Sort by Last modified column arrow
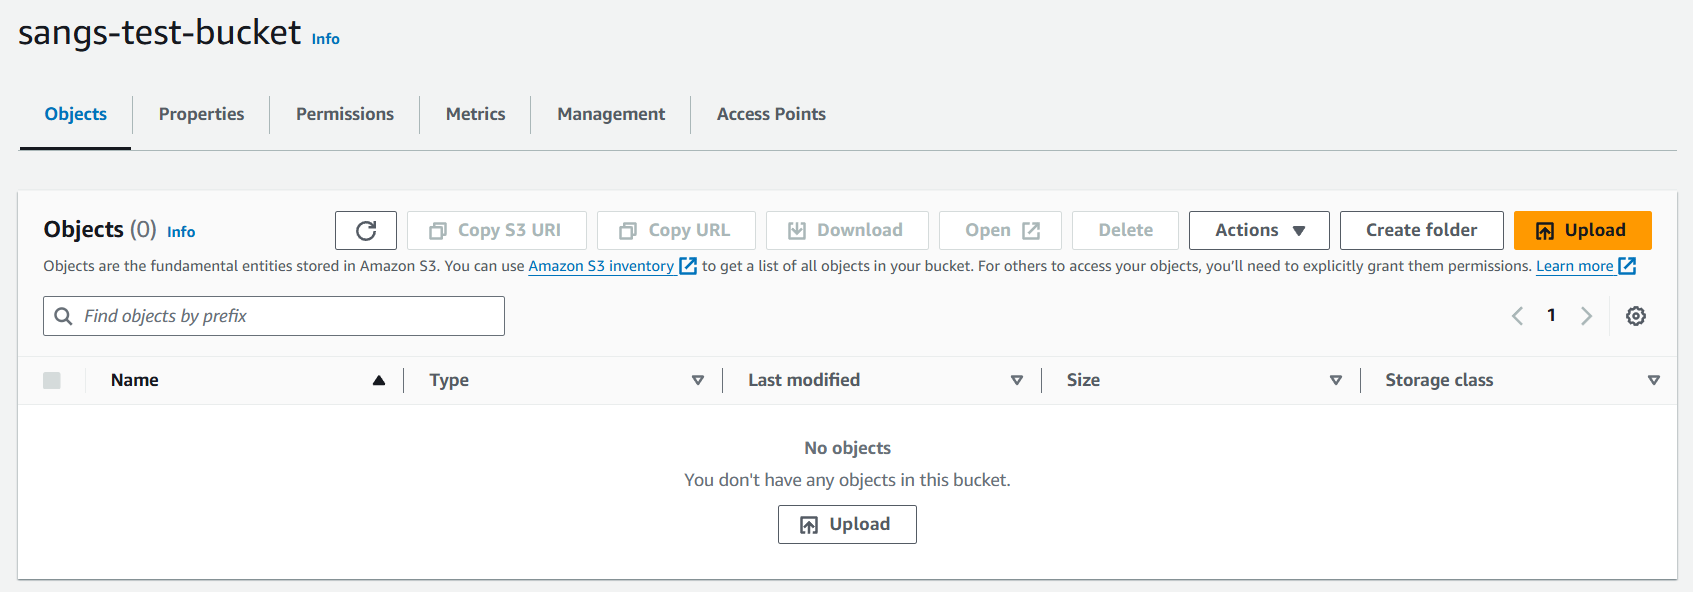 1017,380
